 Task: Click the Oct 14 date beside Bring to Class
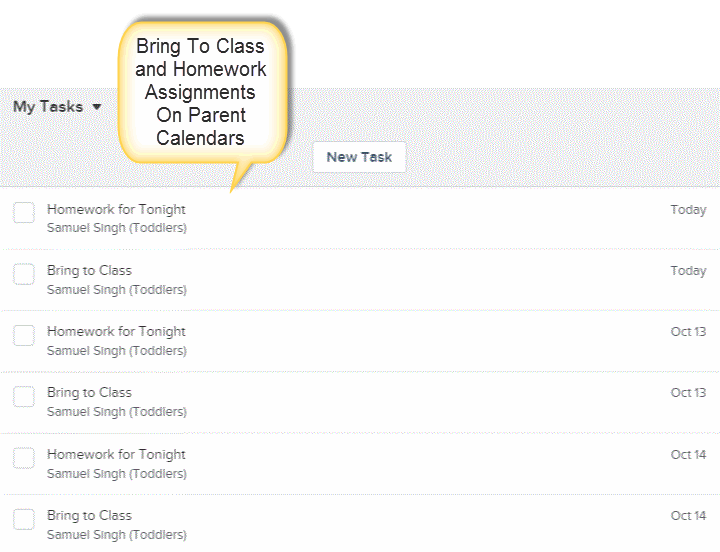688,516
